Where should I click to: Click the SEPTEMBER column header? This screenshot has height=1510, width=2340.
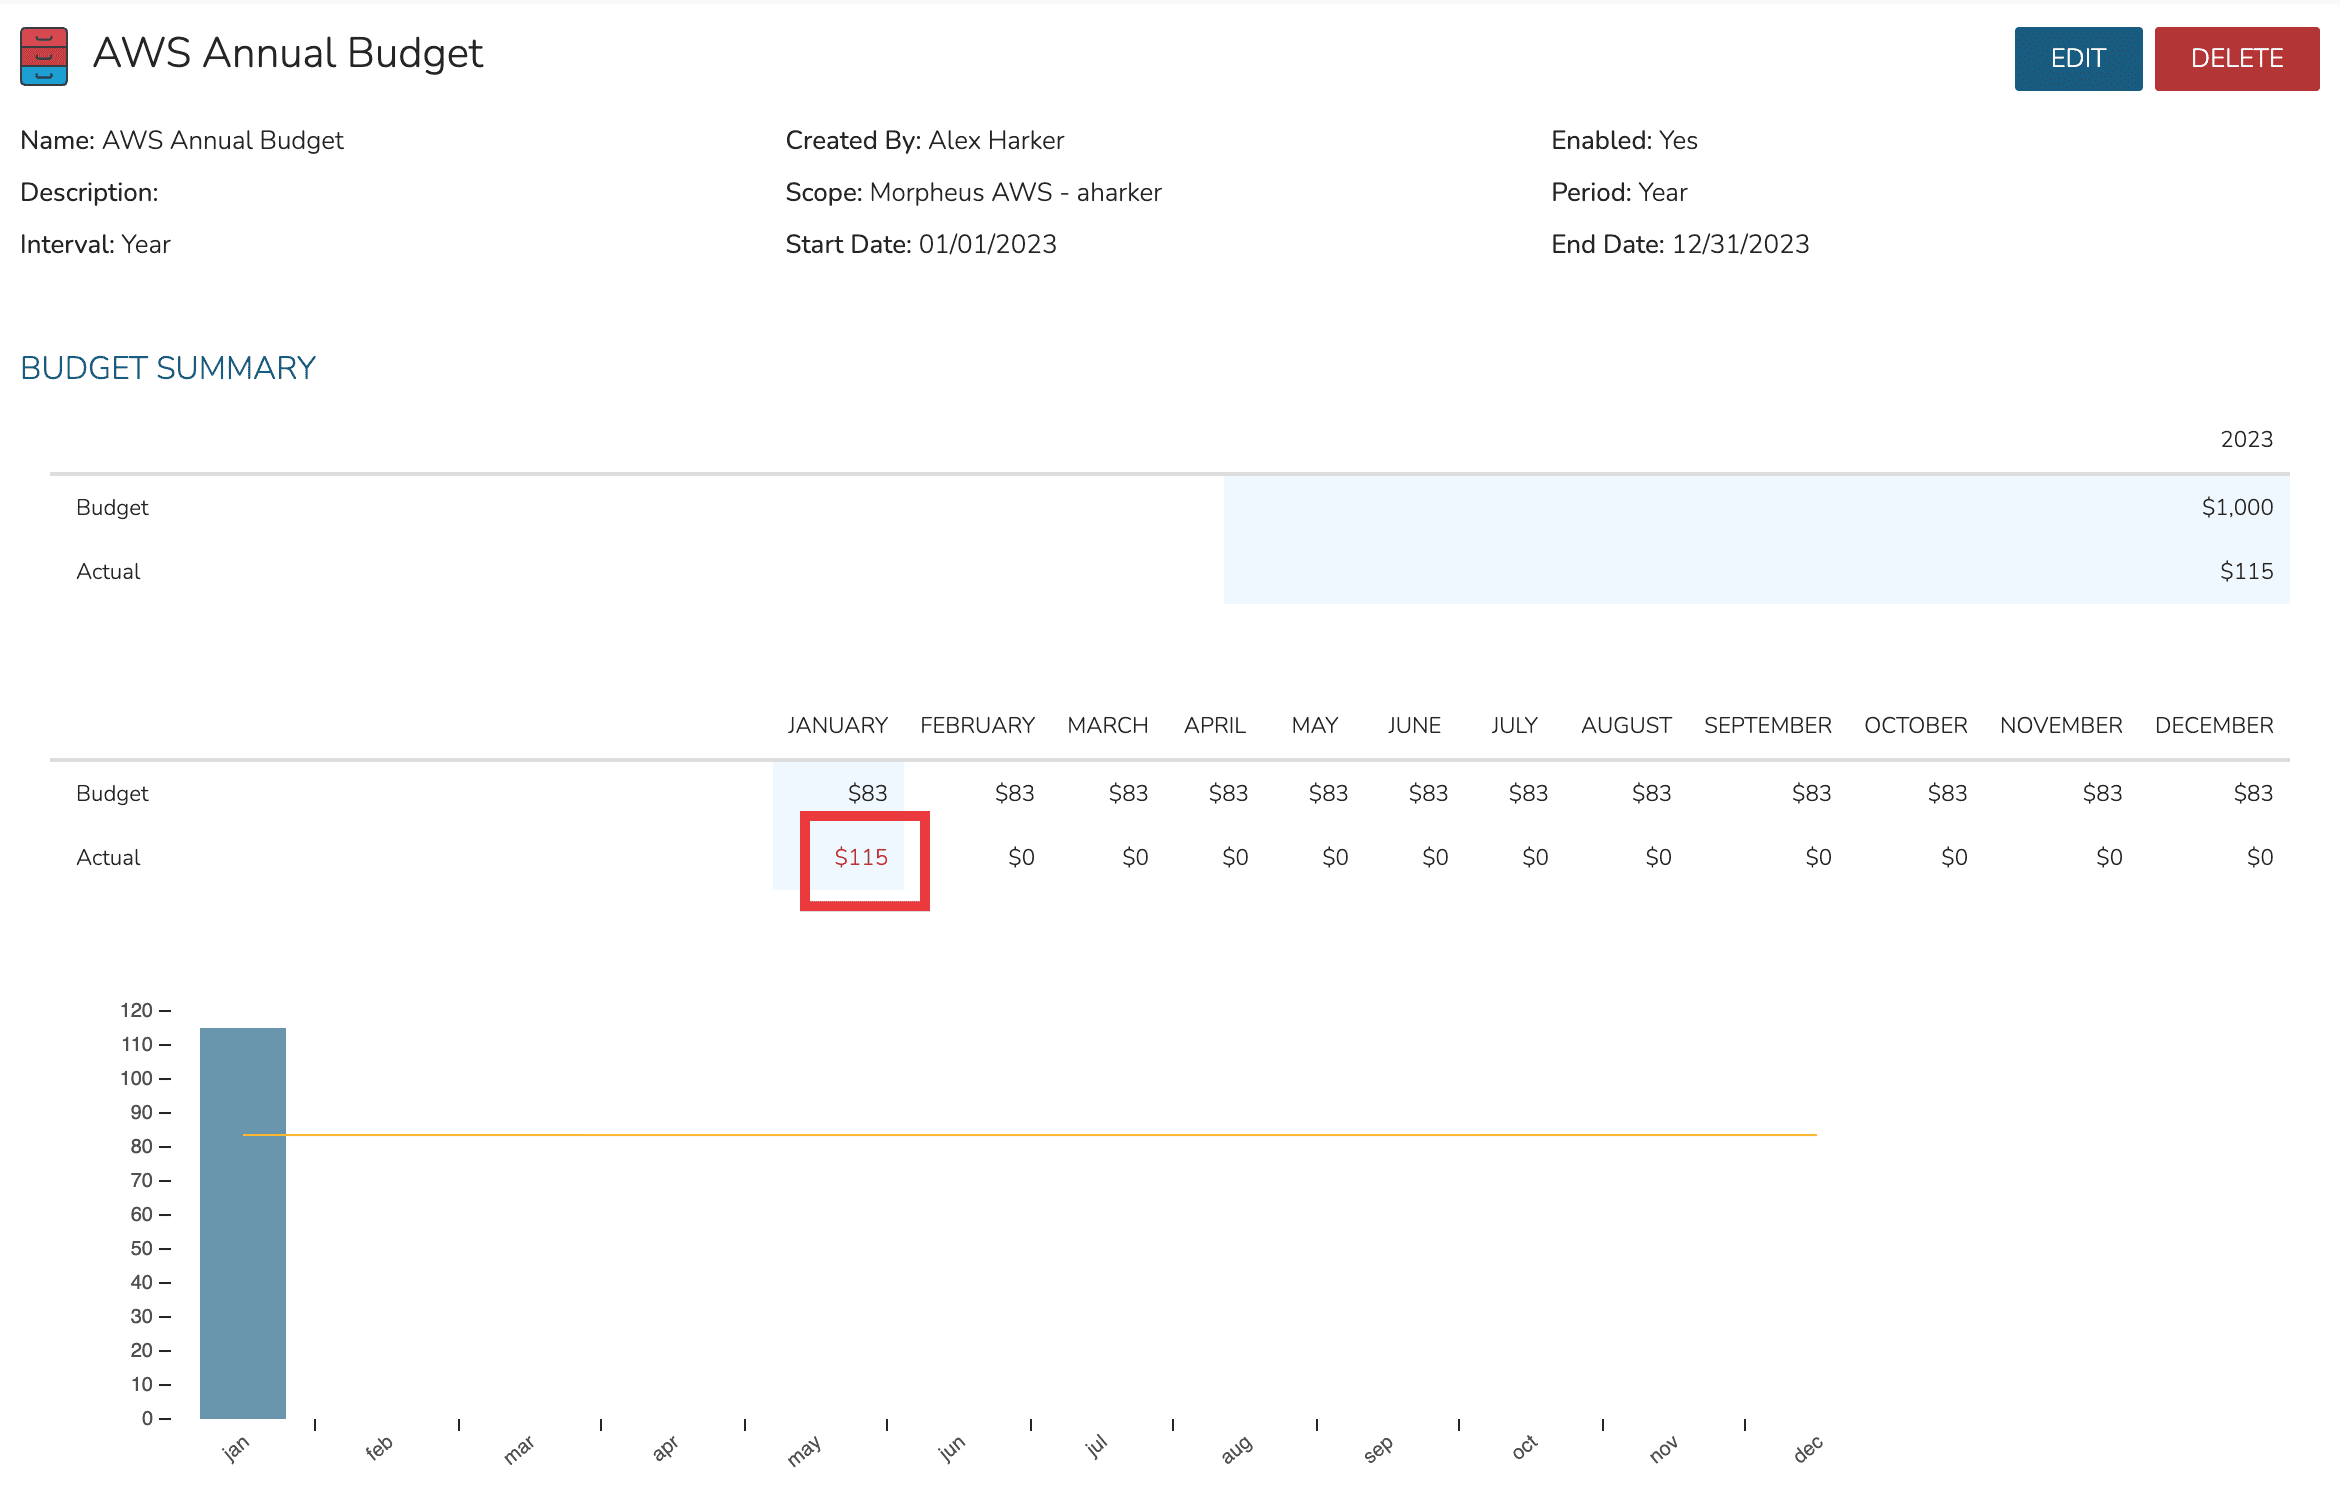[1767, 725]
